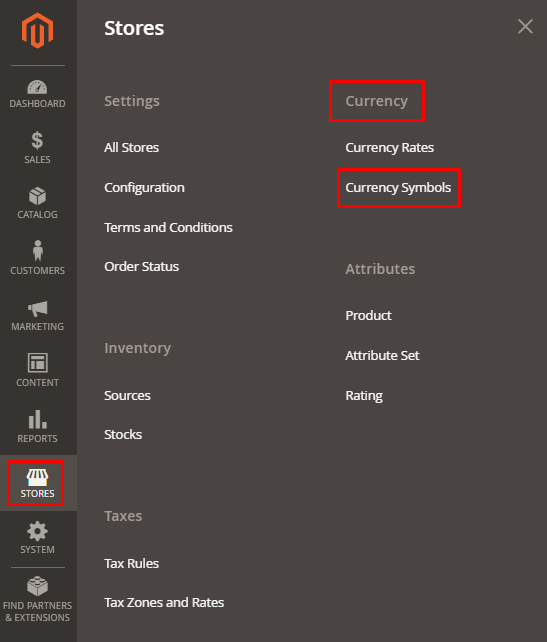This screenshot has width=547, height=642.
Task: Open the Dashboard gauge icon
Action: (37, 87)
